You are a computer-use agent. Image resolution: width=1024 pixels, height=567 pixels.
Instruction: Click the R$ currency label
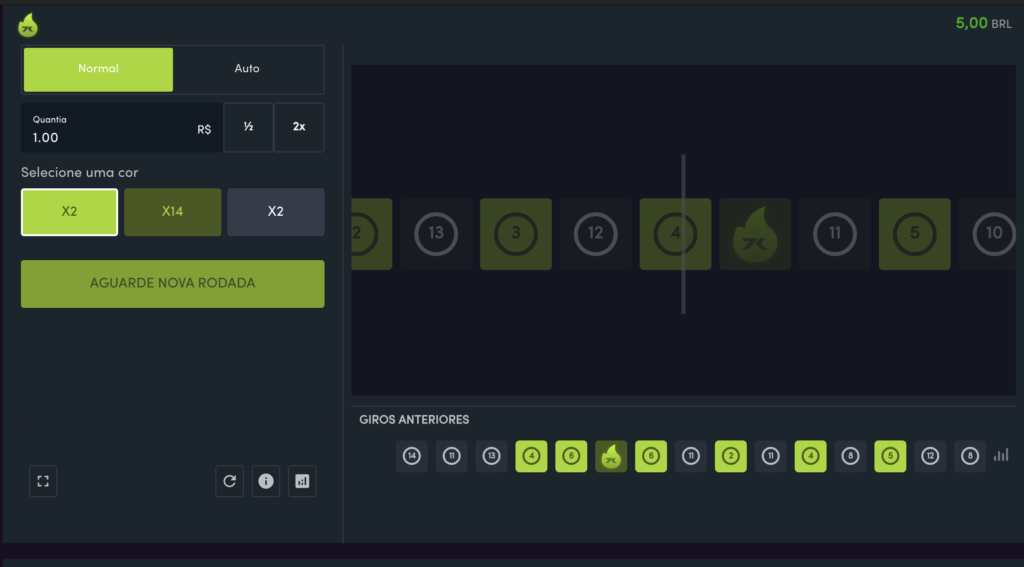pos(204,129)
